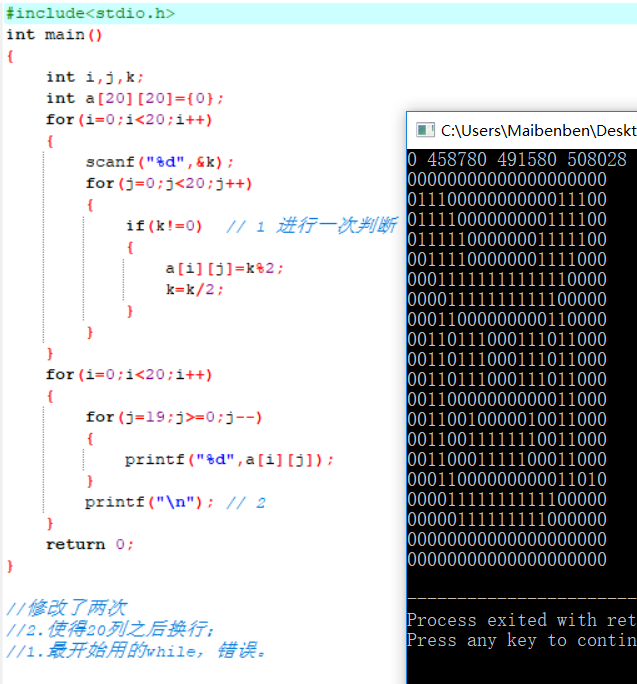Click the k=k/2; statement
The image size is (637, 684).
[194, 289]
